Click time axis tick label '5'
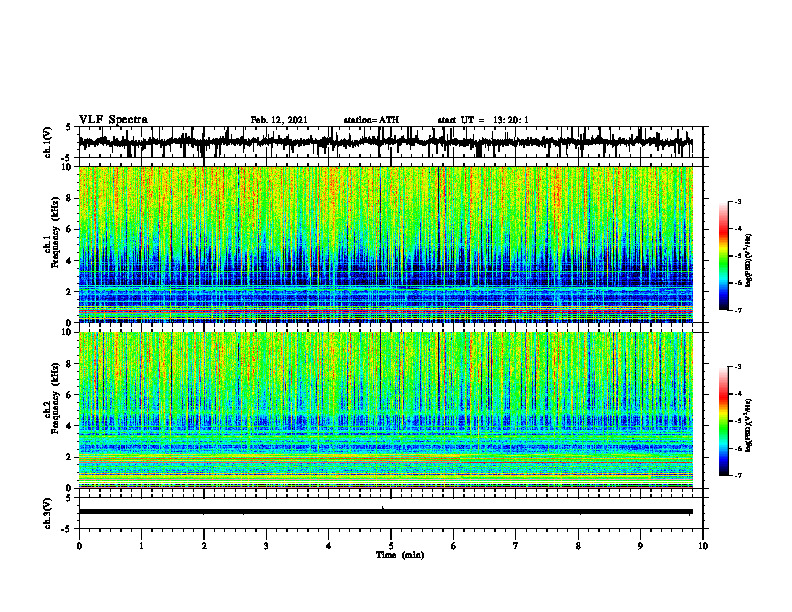 (x=391, y=546)
